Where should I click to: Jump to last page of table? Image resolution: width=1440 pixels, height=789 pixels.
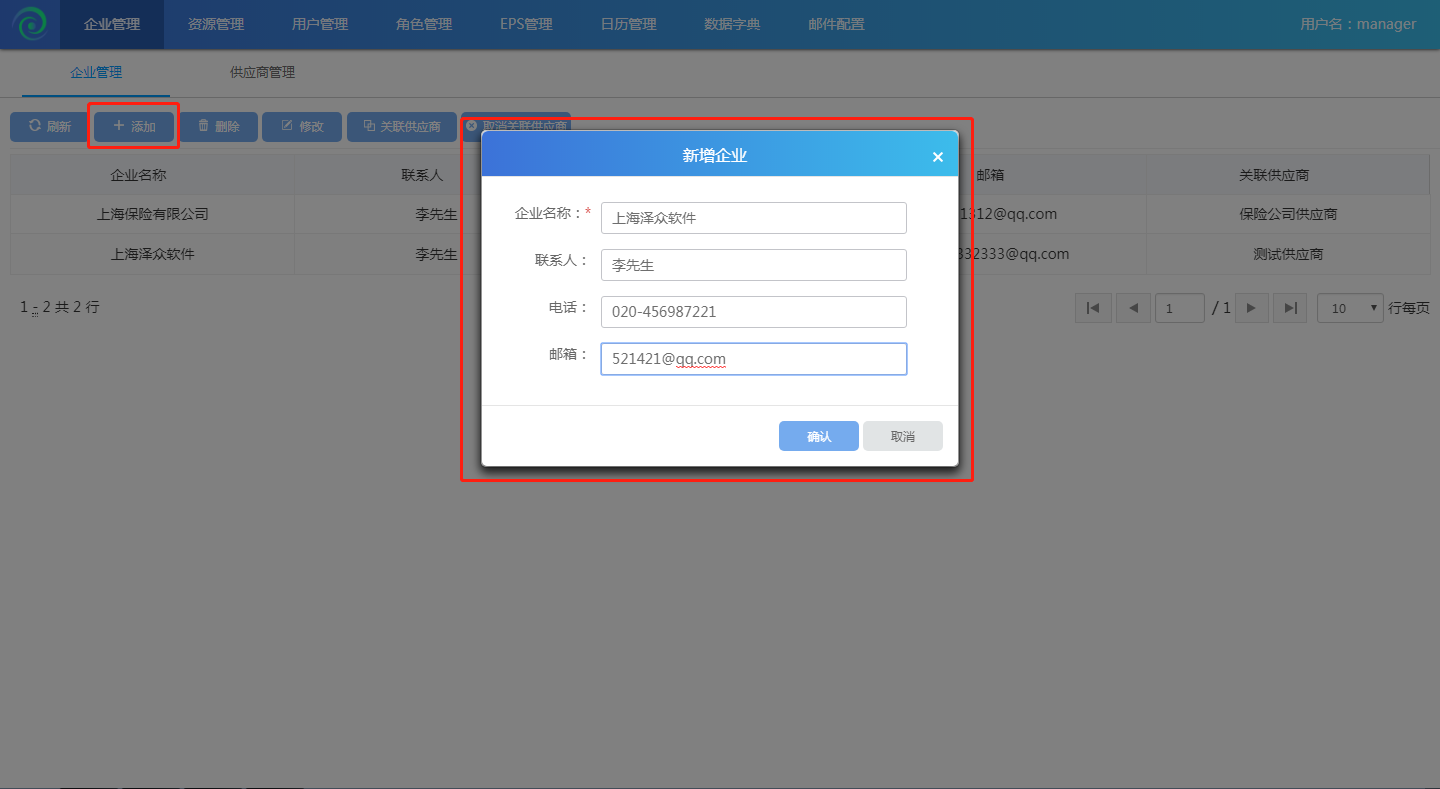pos(1290,308)
